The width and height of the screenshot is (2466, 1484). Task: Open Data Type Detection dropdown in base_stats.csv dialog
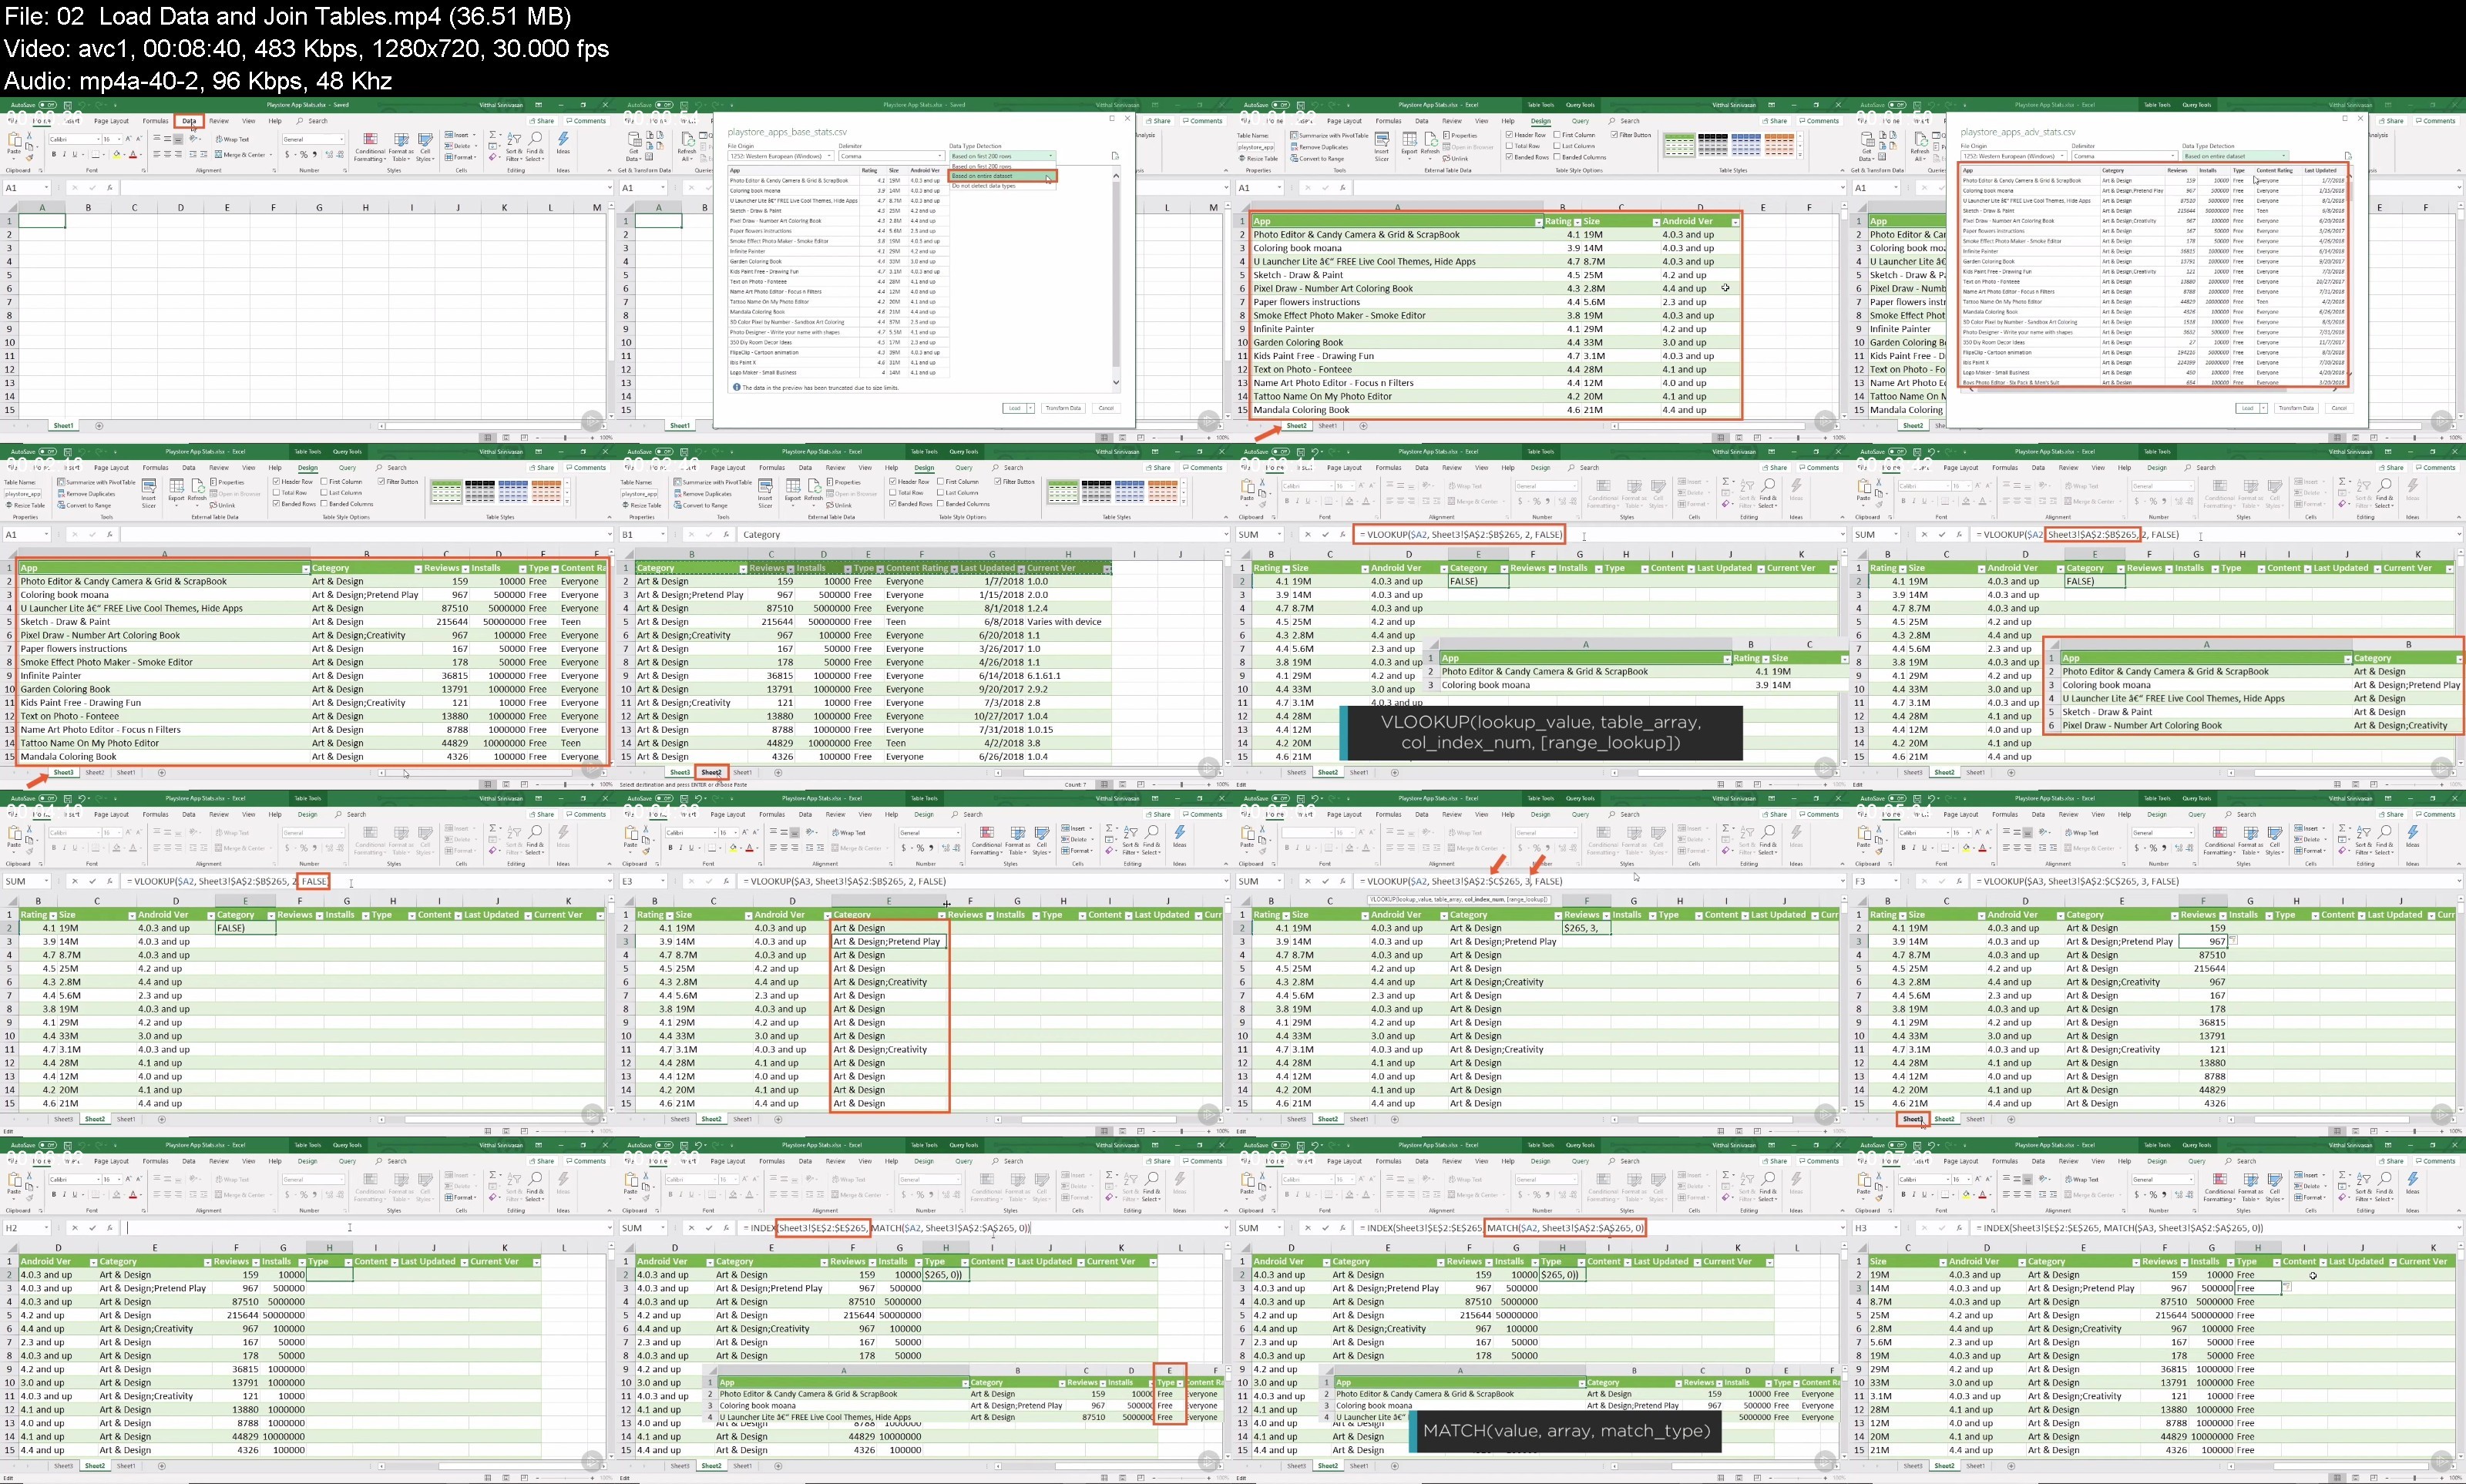(x=1003, y=156)
